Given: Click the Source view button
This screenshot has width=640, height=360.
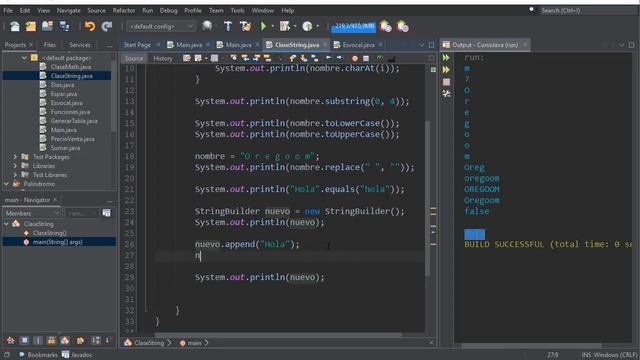Looking at the screenshot, I should [x=134, y=58].
